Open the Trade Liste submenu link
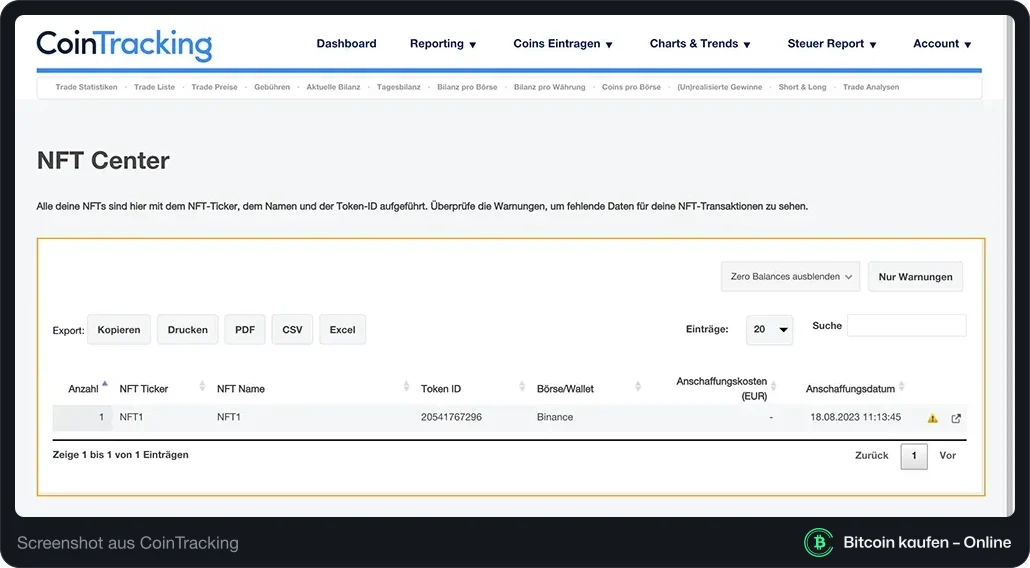Image resolution: width=1030 pixels, height=568 pixels. click(154, 87)
